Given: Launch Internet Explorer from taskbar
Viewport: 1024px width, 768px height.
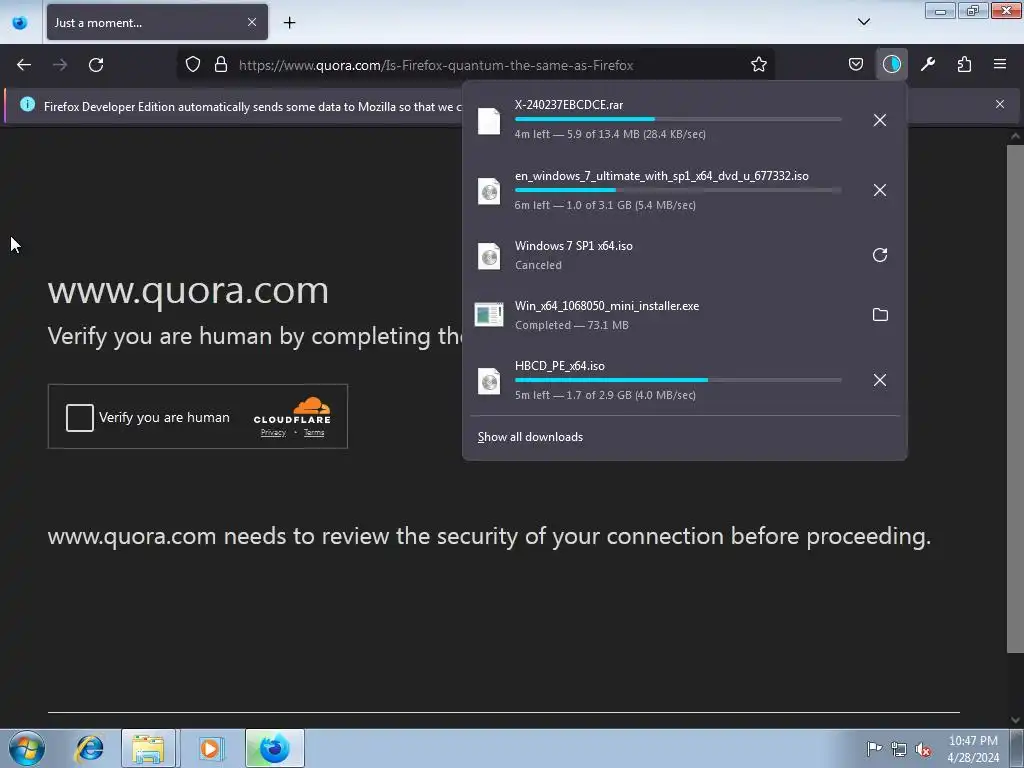Looking at the screenshot, I should [x=89, y=748].
